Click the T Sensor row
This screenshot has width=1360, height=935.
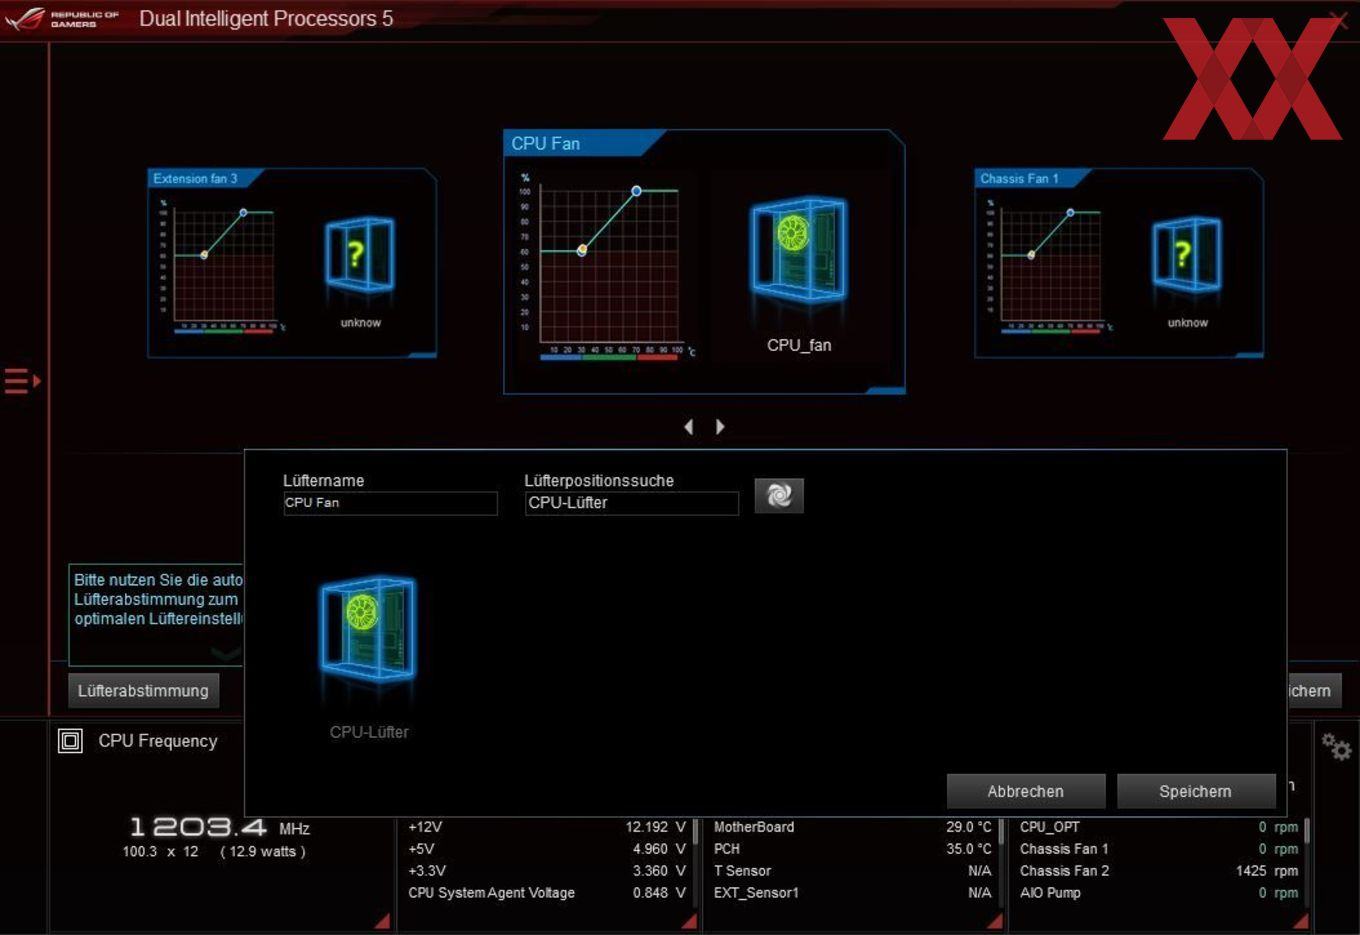852,871
